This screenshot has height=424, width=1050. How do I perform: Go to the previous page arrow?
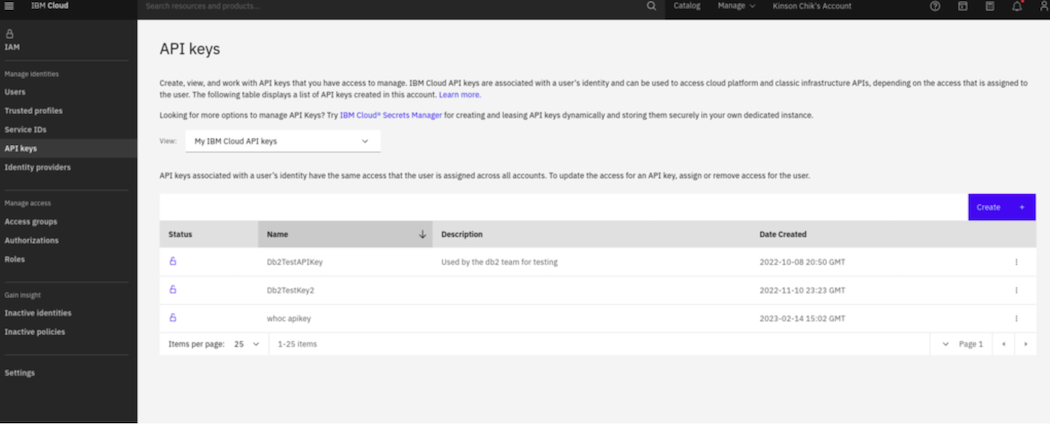tap(1003, 344)
